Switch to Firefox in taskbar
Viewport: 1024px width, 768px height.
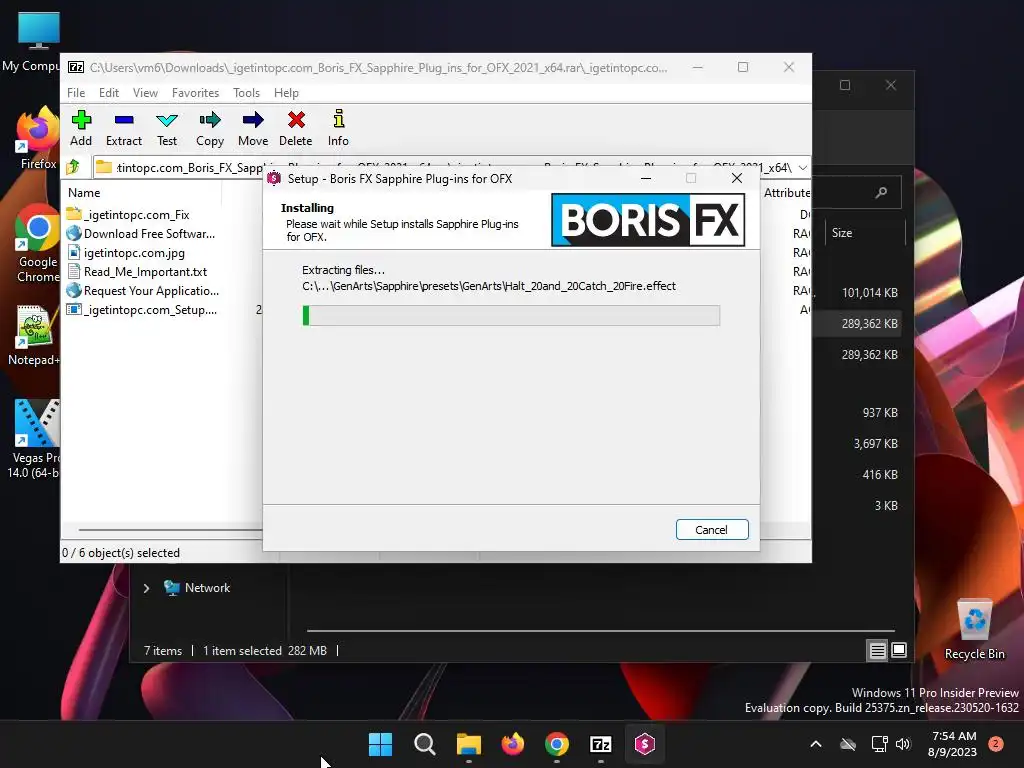(513, 744)
